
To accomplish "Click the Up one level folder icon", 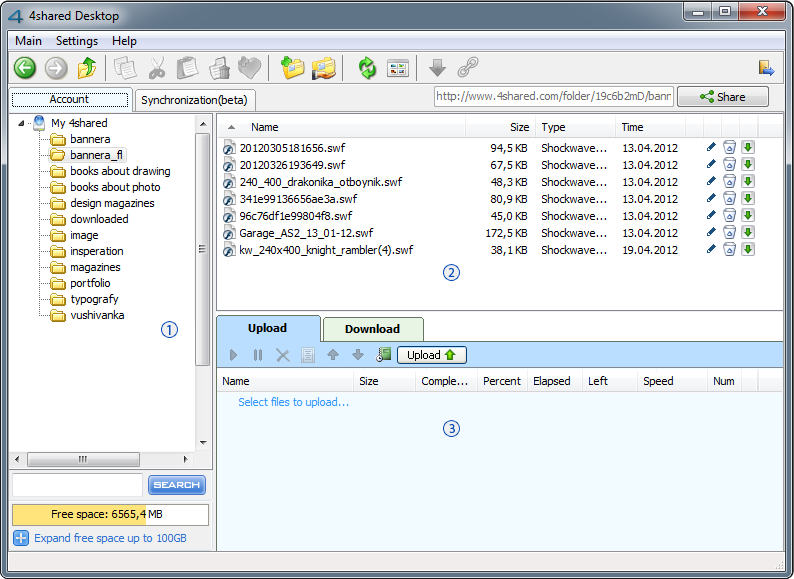I will [87, 67].
